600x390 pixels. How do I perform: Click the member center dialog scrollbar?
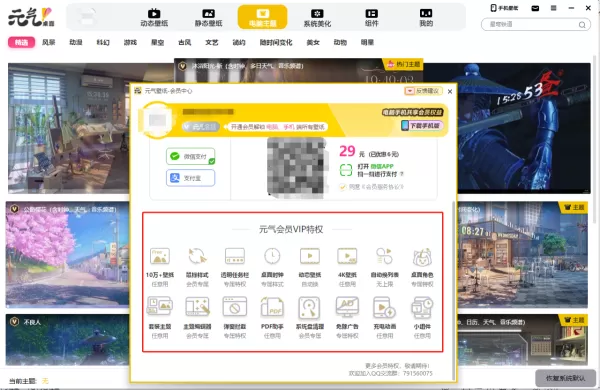454,290
